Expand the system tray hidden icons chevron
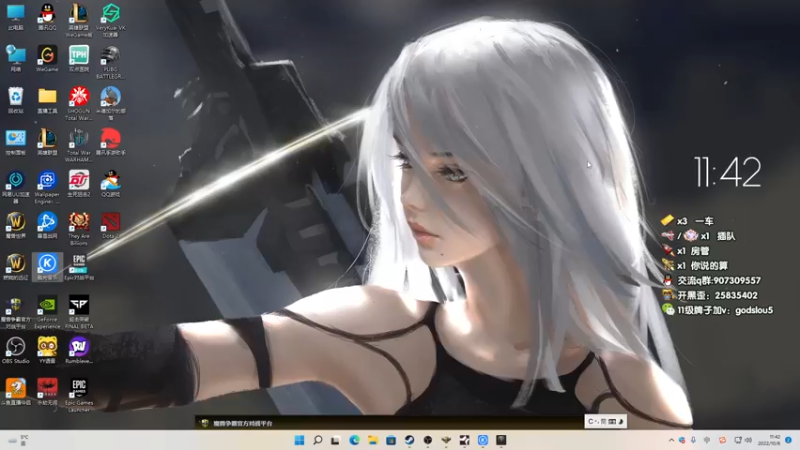 (x=671, y=440)
